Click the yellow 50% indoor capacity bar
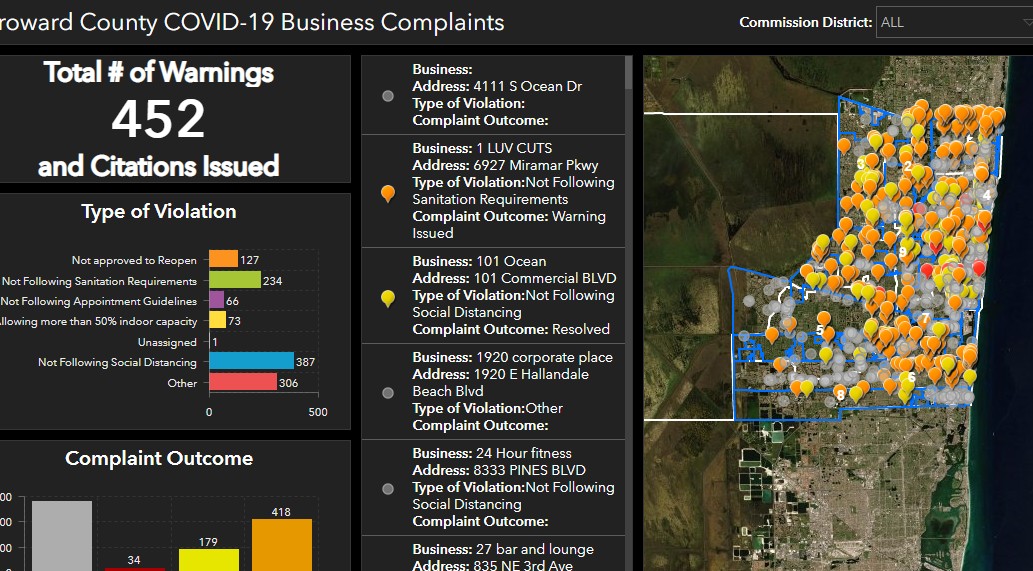This screenshot has width=1033, height=571. pyautogui.click(x=217, y=320)
